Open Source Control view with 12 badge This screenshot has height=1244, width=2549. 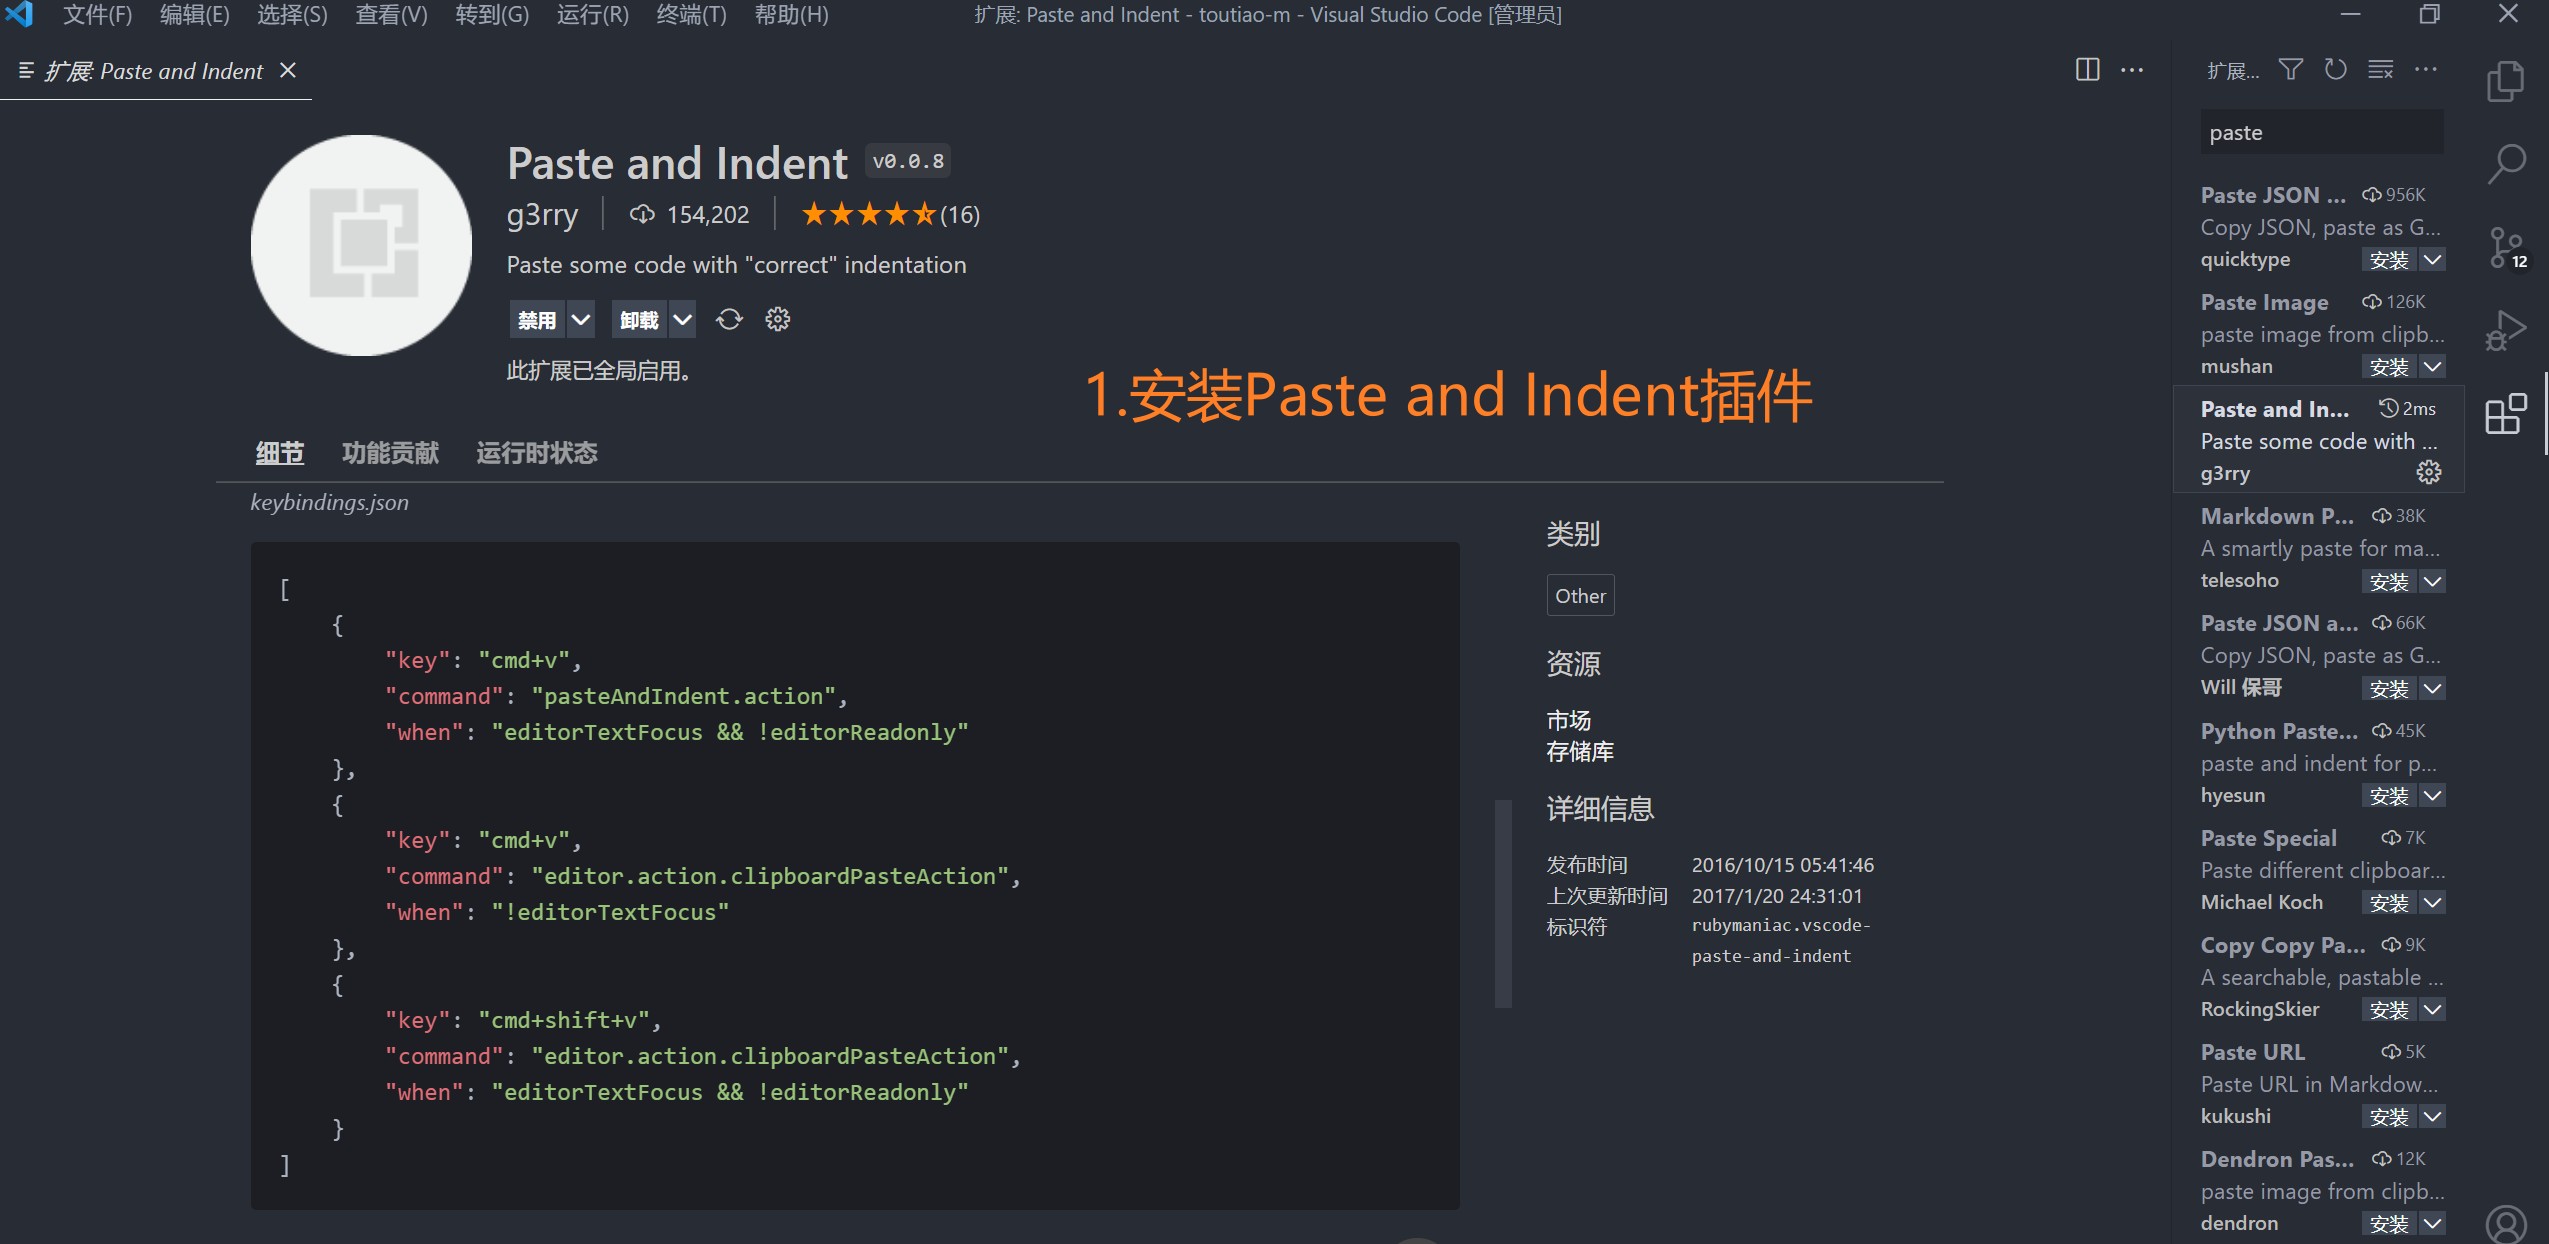pyautogui.click(x=2505, y=246)
